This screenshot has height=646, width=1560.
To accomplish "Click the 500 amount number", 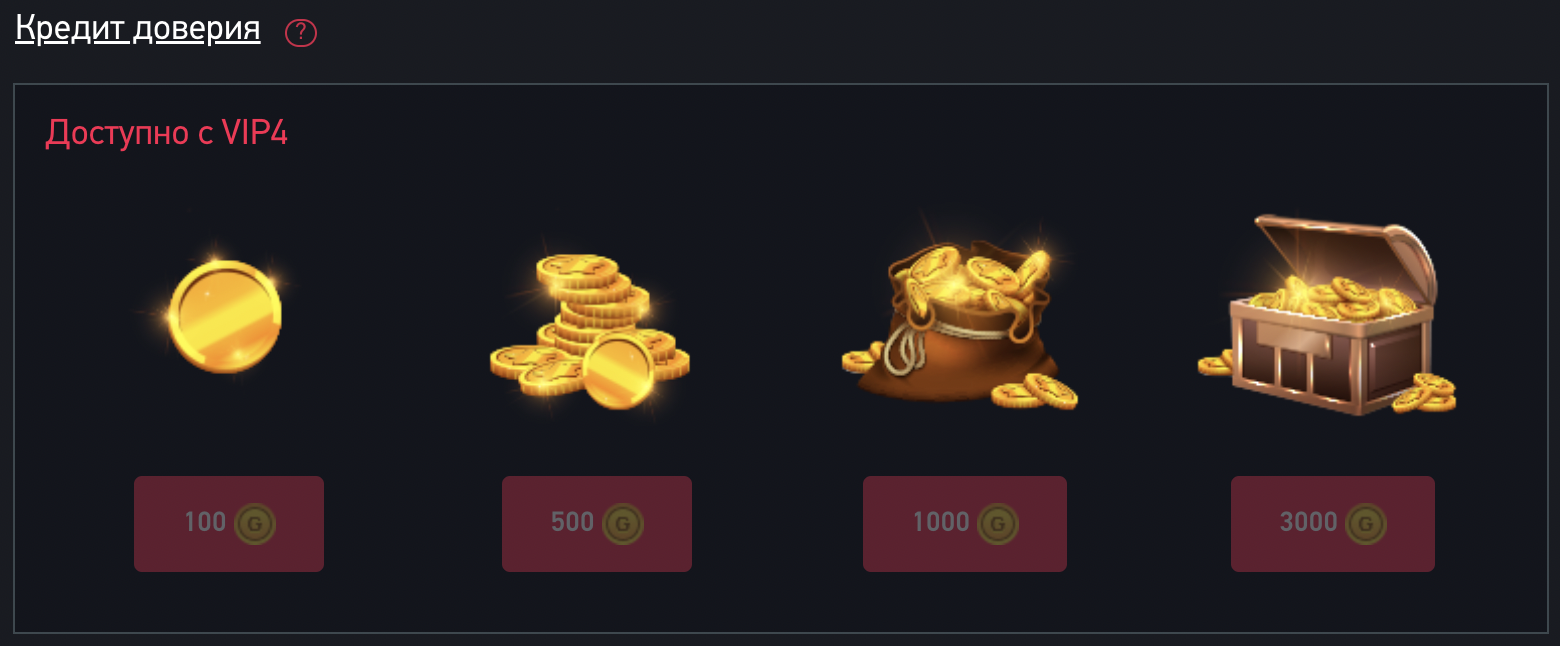I will tap(573, 522).
